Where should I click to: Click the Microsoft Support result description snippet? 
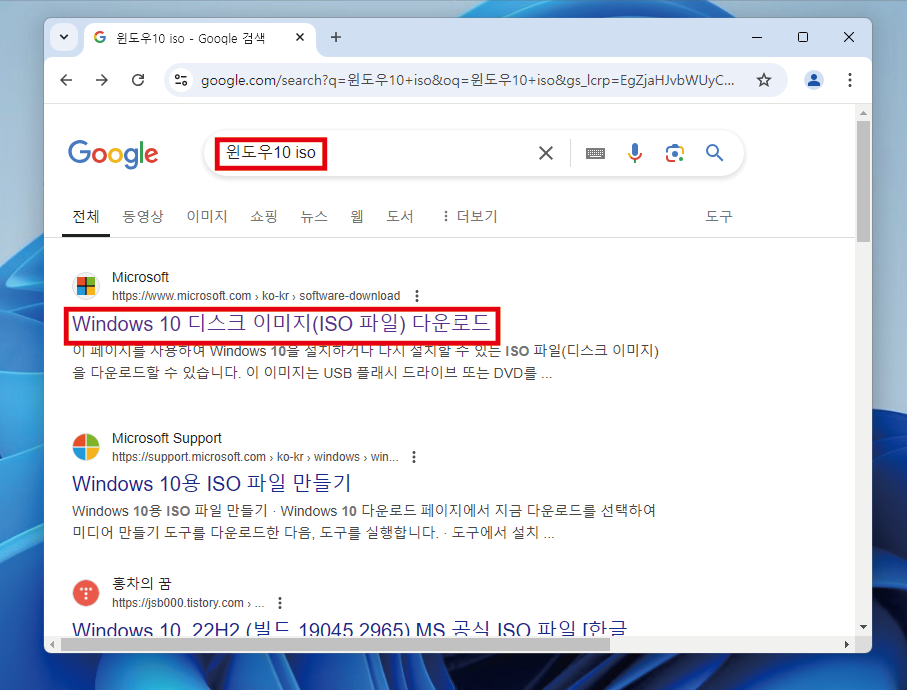(x=364, y=522)
